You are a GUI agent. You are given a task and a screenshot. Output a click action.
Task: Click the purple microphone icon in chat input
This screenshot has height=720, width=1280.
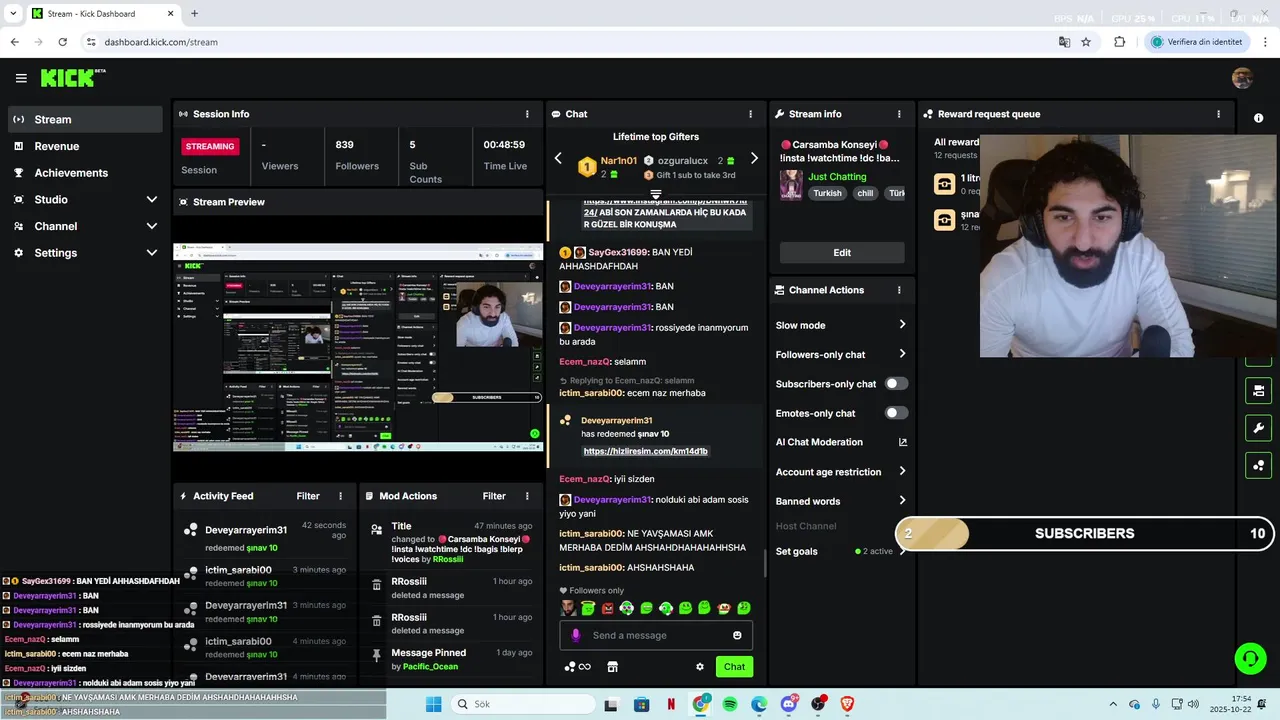pos(575,635)
